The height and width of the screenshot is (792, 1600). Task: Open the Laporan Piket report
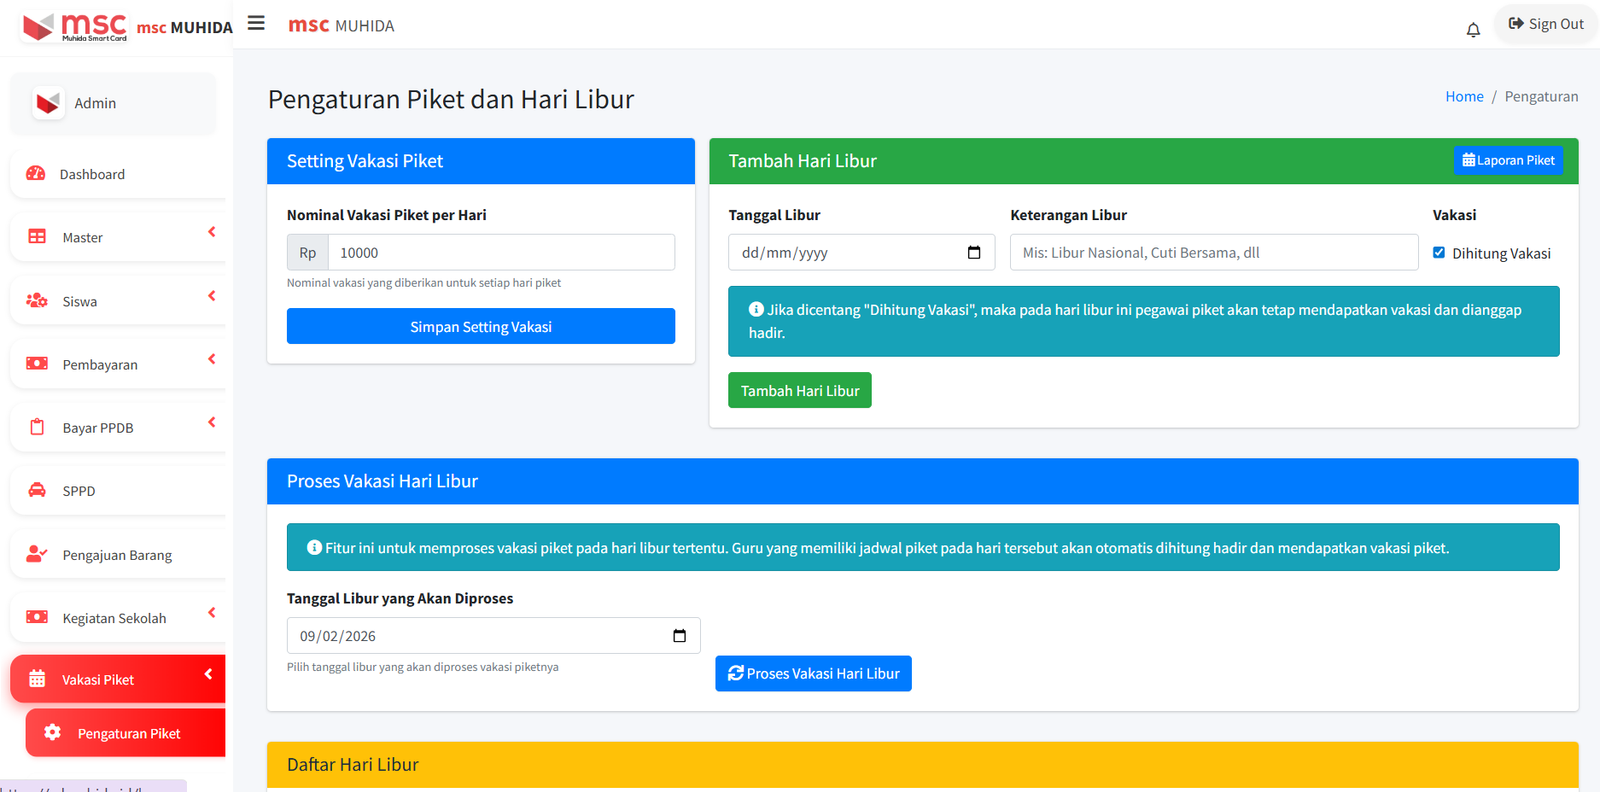pos(1507,161)
